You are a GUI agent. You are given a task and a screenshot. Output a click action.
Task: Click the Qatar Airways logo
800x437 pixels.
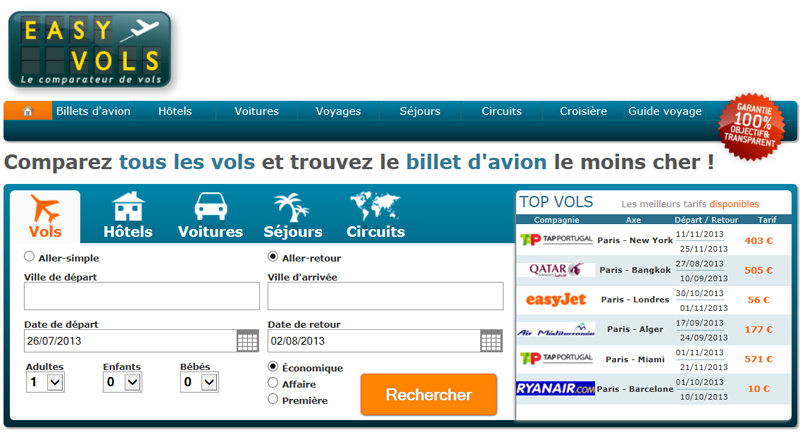coord(556,269)
